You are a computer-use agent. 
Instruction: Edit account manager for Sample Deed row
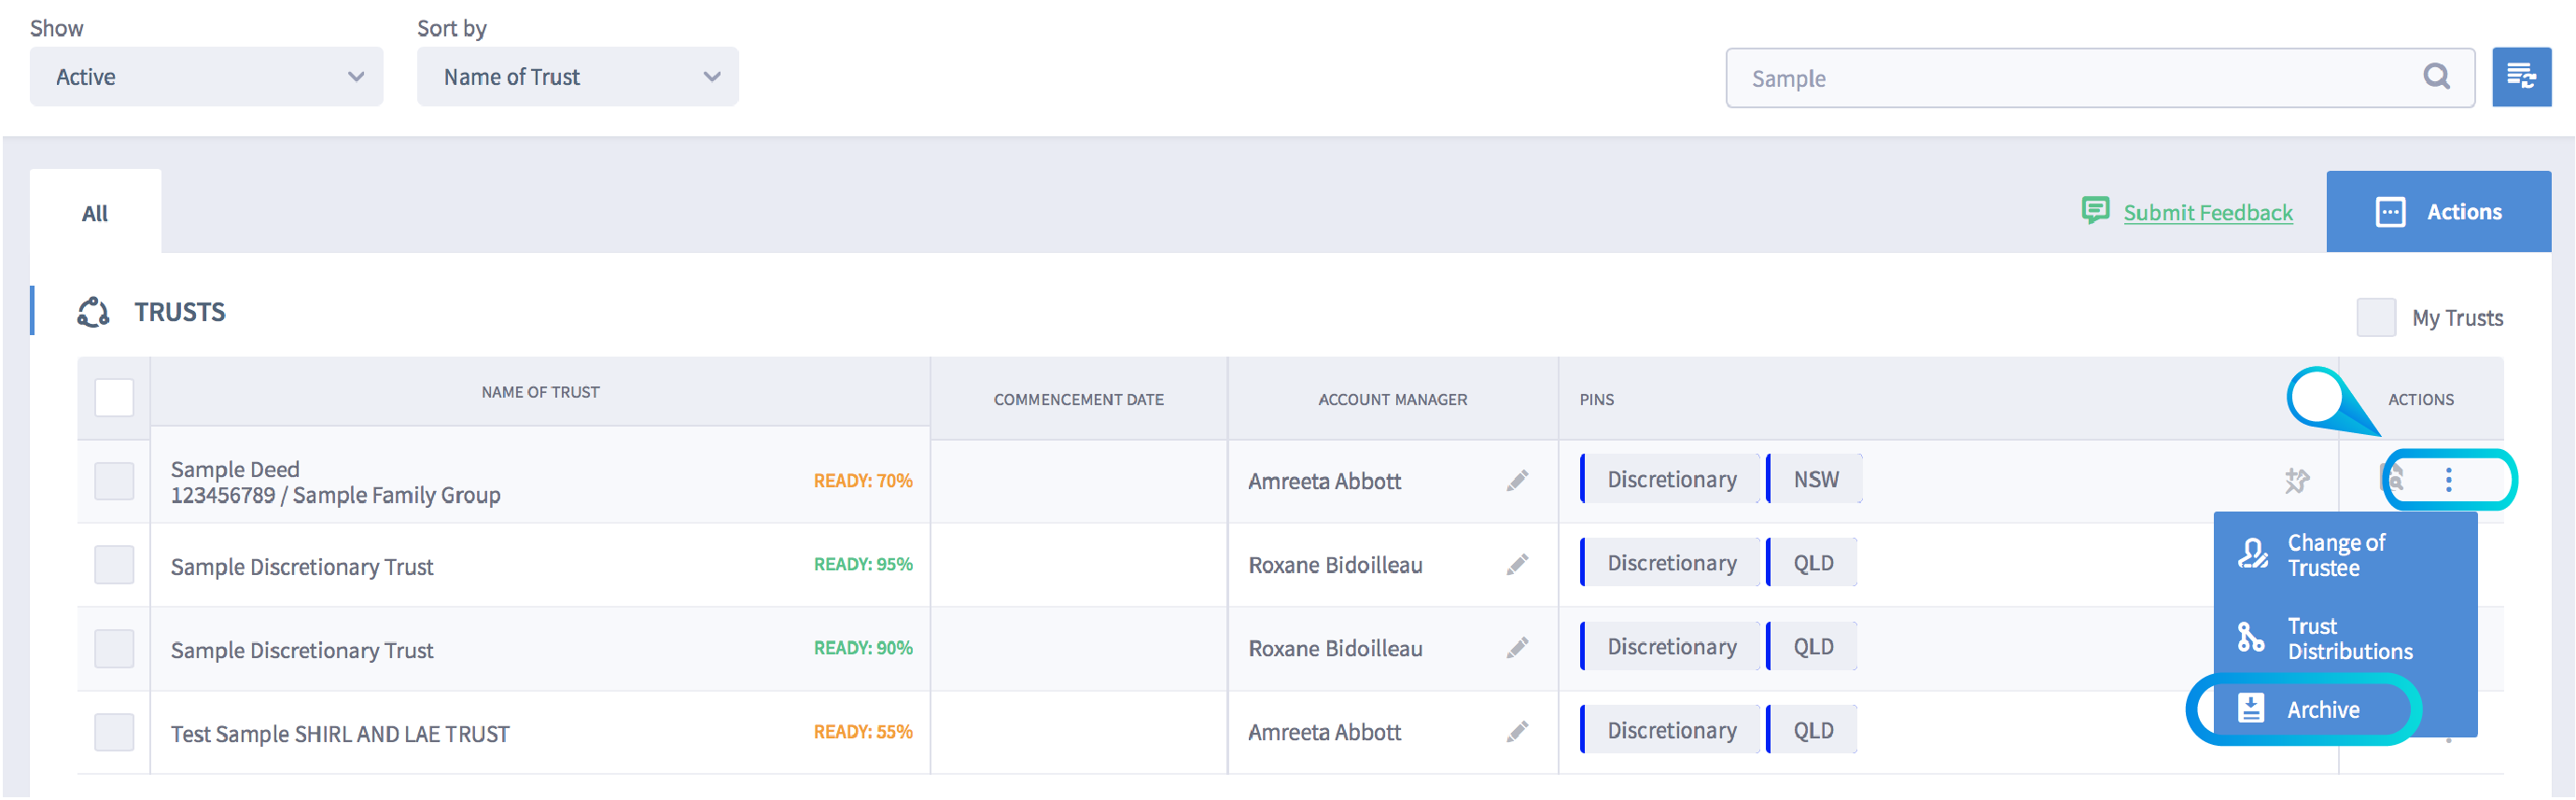(1517, 481)
